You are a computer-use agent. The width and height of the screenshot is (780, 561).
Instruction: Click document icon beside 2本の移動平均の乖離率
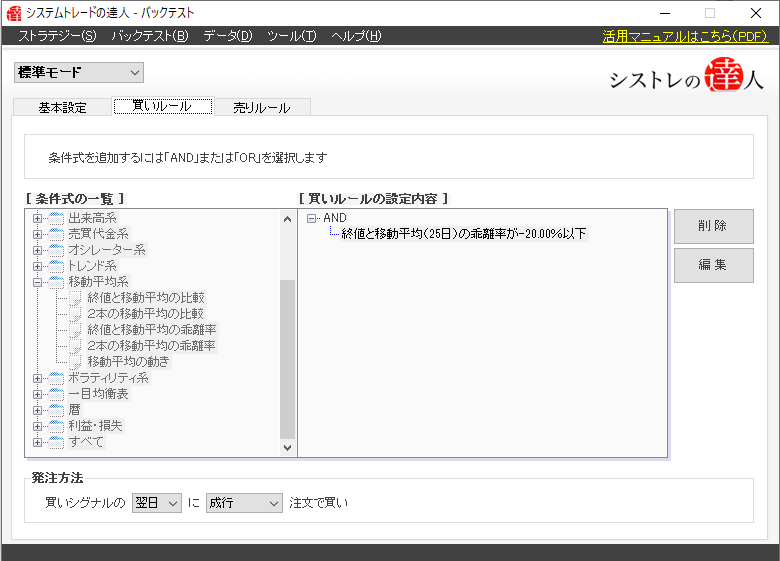(x=75, y=346)
